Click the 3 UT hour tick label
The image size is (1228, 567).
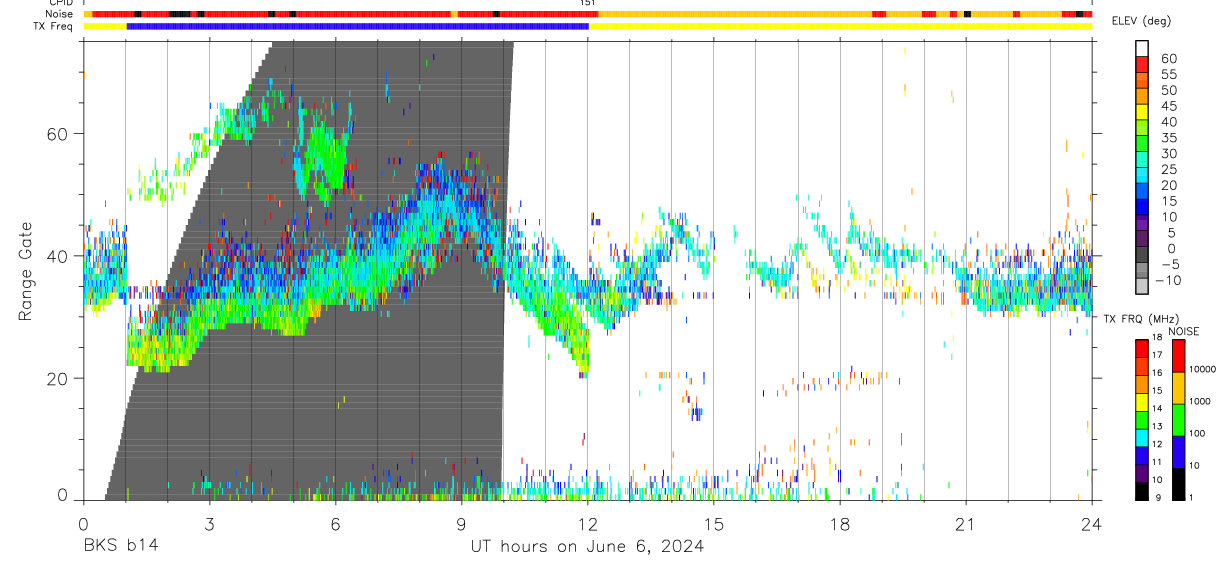(209, 524)
